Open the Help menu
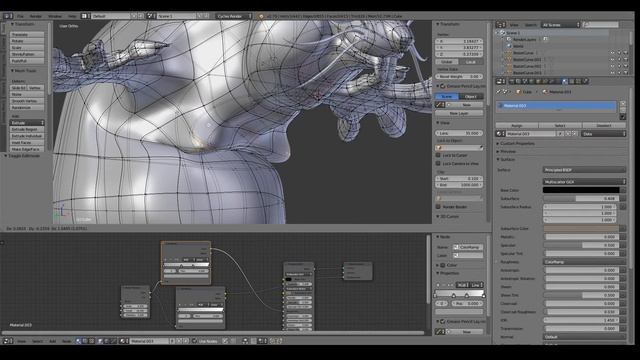Screen dimensions: 640x360 click(x=72, y=16)
